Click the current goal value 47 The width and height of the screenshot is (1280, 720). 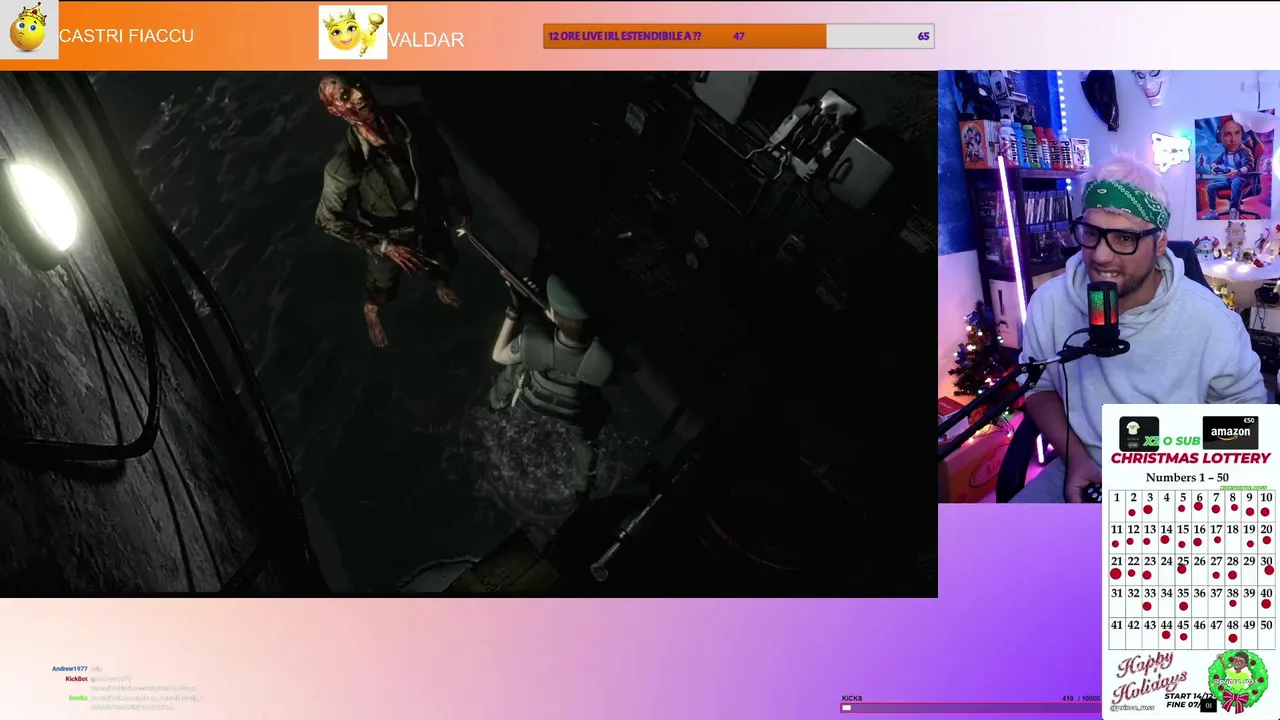click(x=738, y=36)
